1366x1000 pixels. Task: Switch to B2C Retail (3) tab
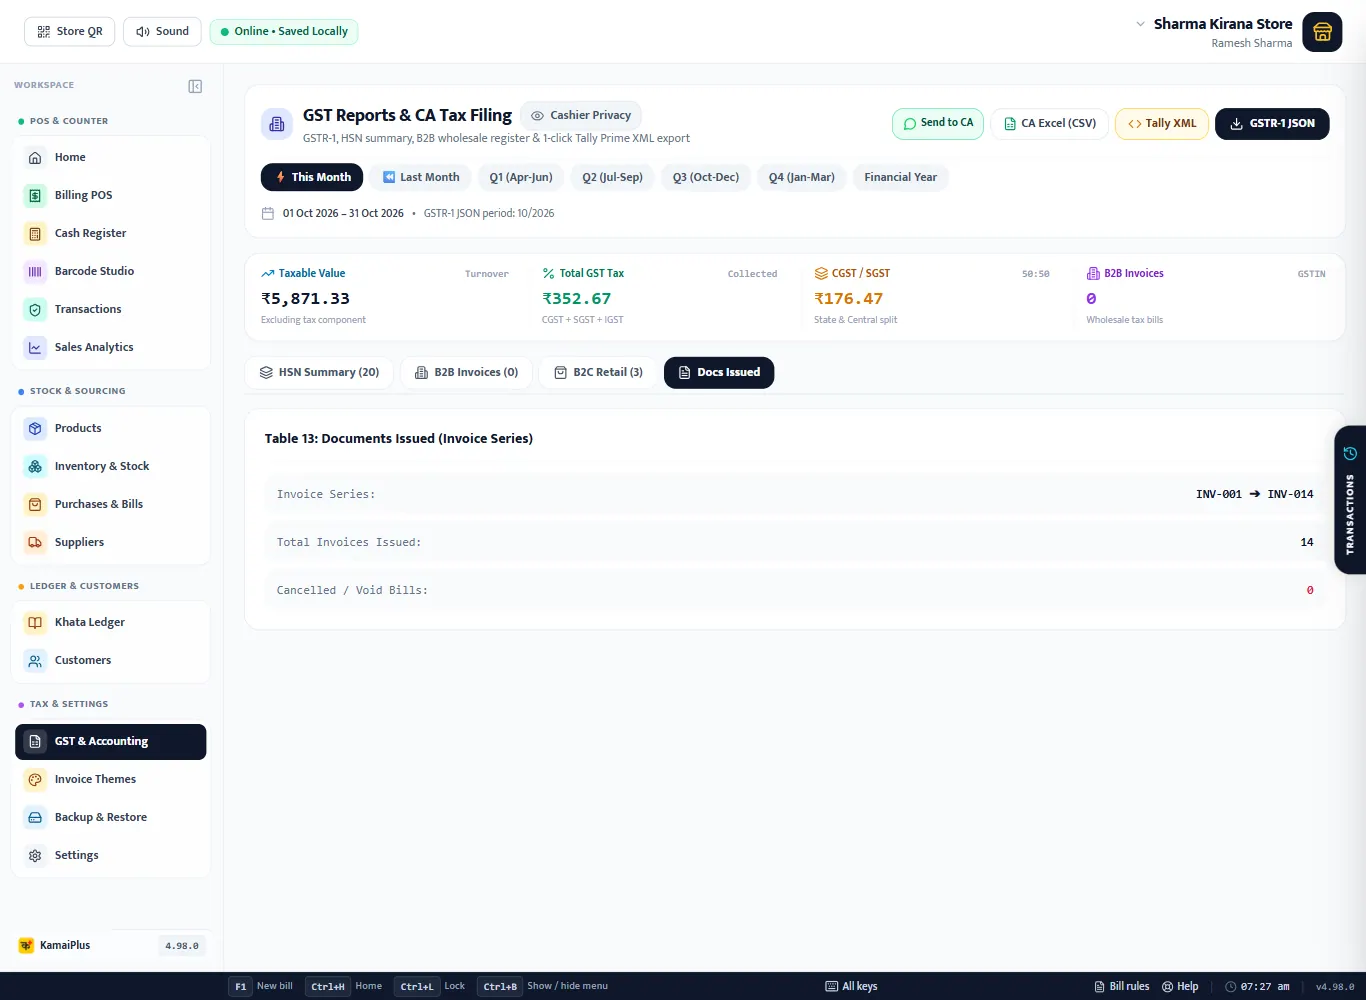point(598,372)
